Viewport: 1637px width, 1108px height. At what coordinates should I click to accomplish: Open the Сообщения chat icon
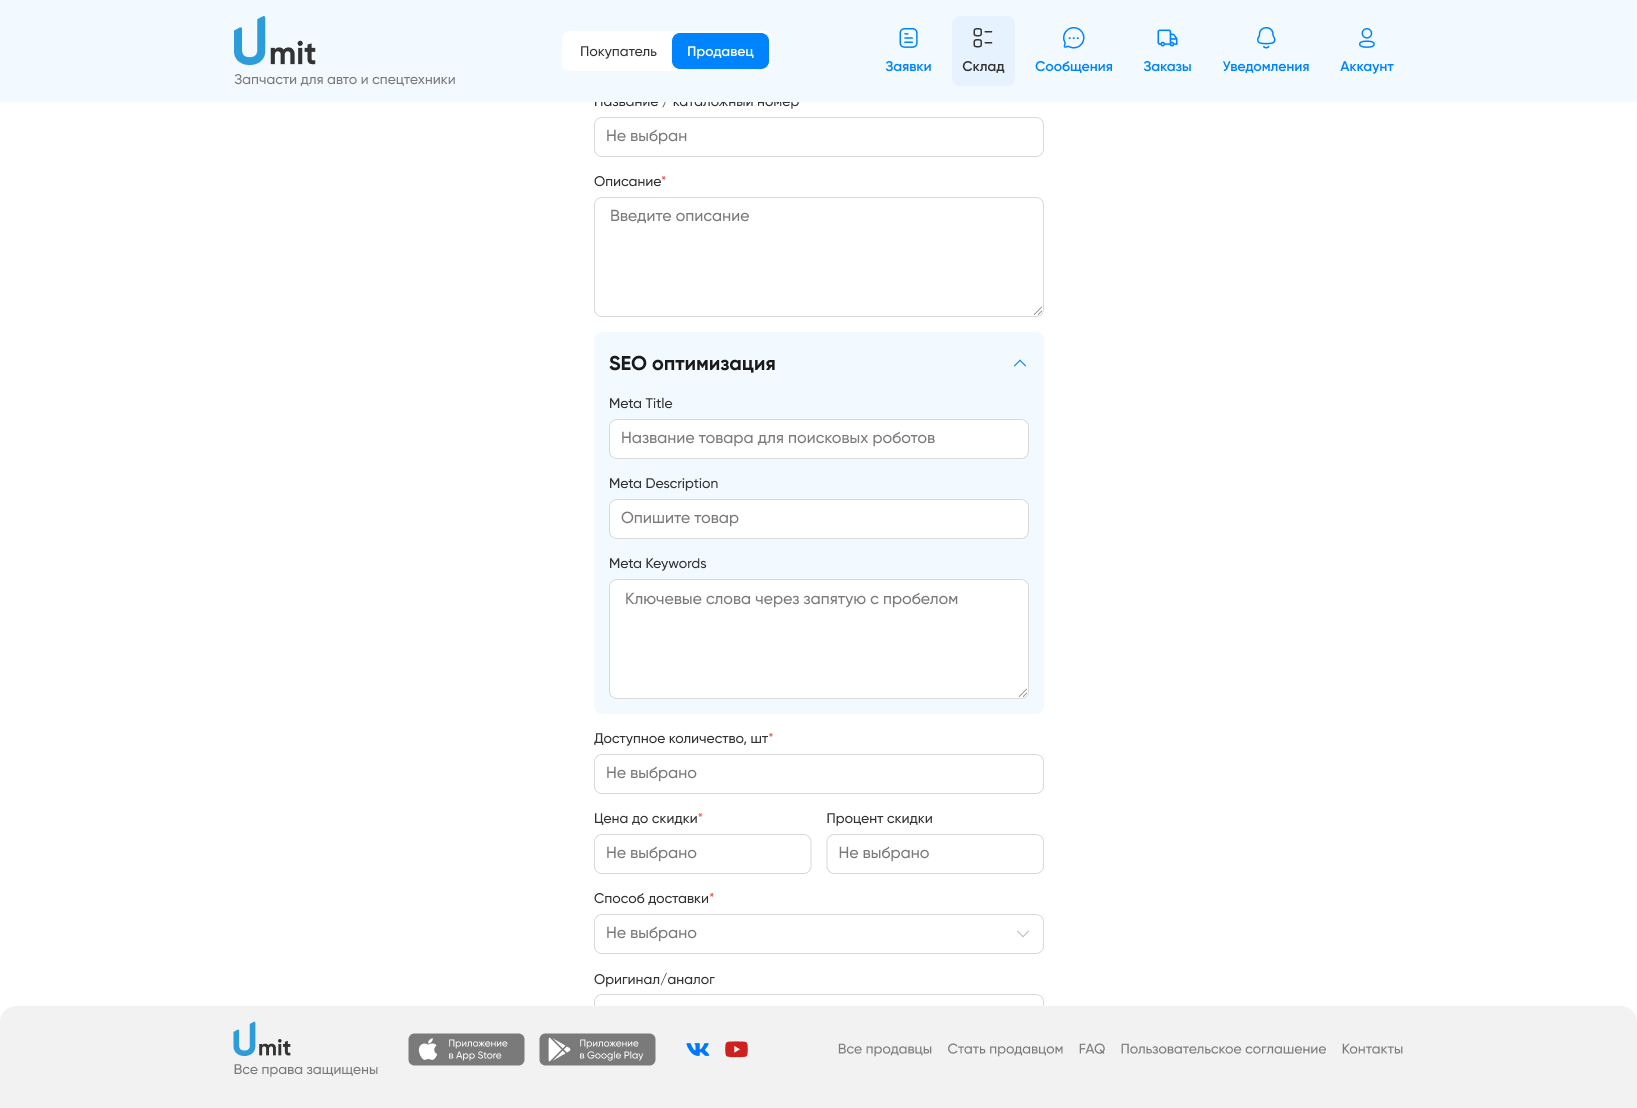coord(1073,39)
